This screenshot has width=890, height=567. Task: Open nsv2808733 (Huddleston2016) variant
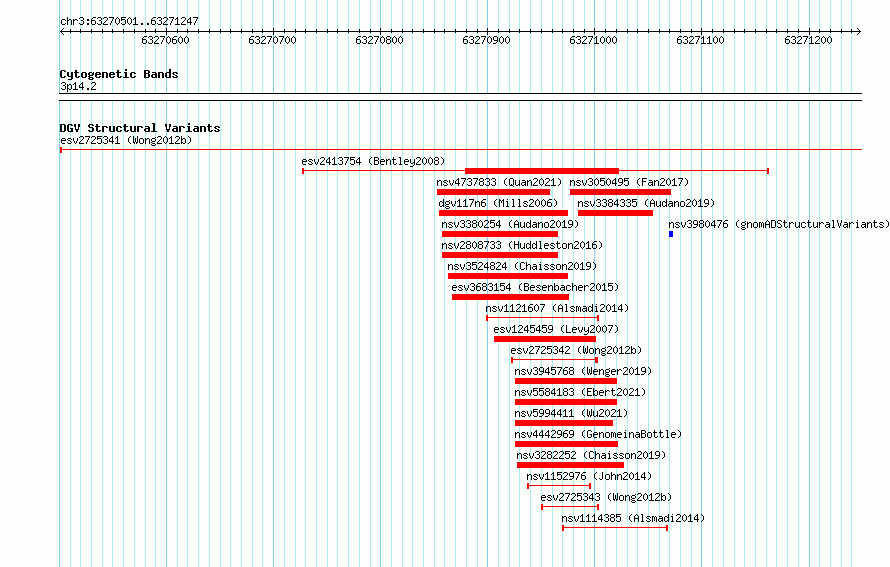click(x=522, y=245)
